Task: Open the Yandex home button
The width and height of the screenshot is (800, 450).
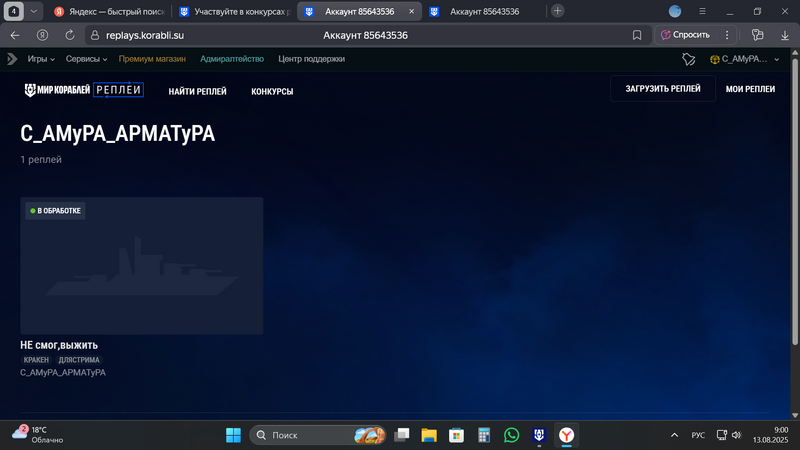Action: click(x=42, y=35)
